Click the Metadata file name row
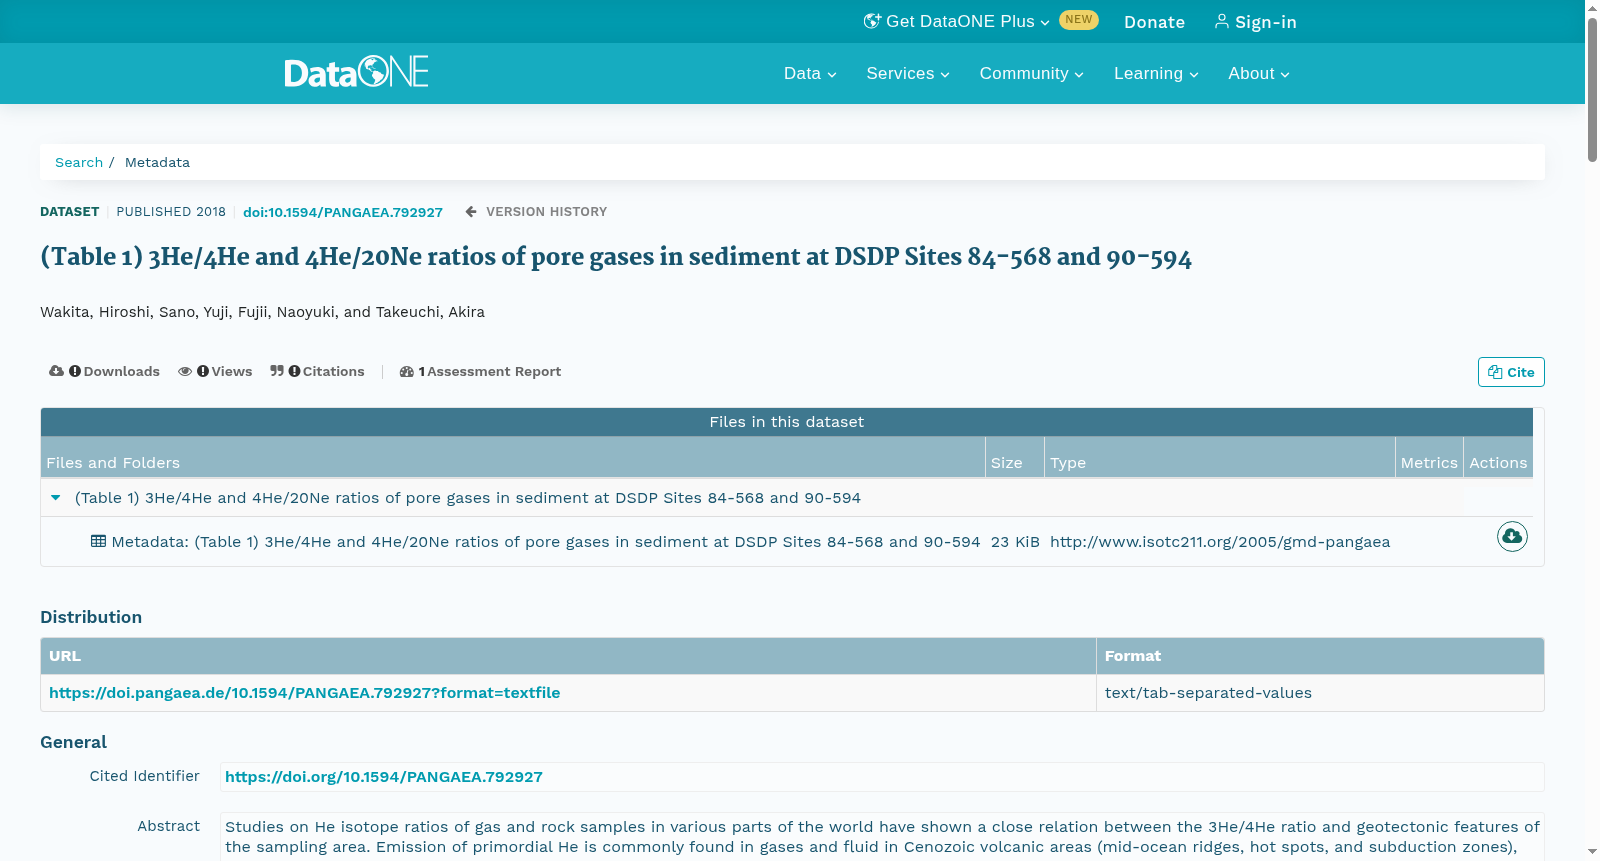 (x=546, y=542)
